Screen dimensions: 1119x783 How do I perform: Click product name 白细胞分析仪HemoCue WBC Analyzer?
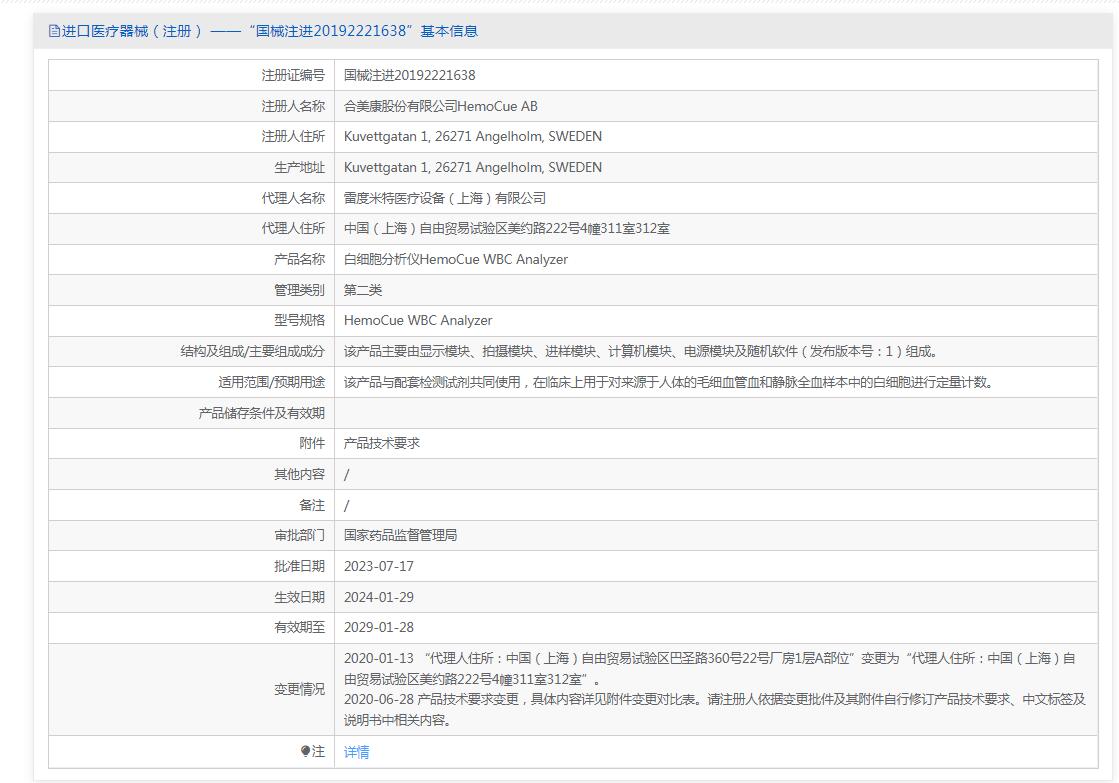click(456, 259)
